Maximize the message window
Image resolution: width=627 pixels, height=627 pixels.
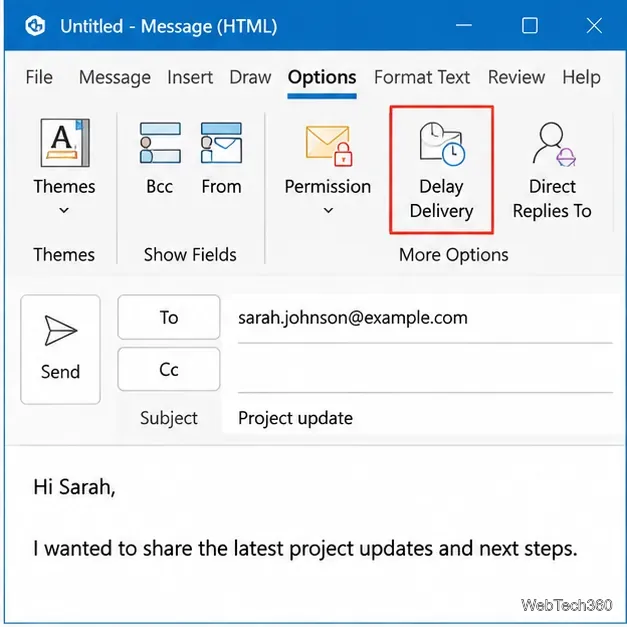pos(529,26)
